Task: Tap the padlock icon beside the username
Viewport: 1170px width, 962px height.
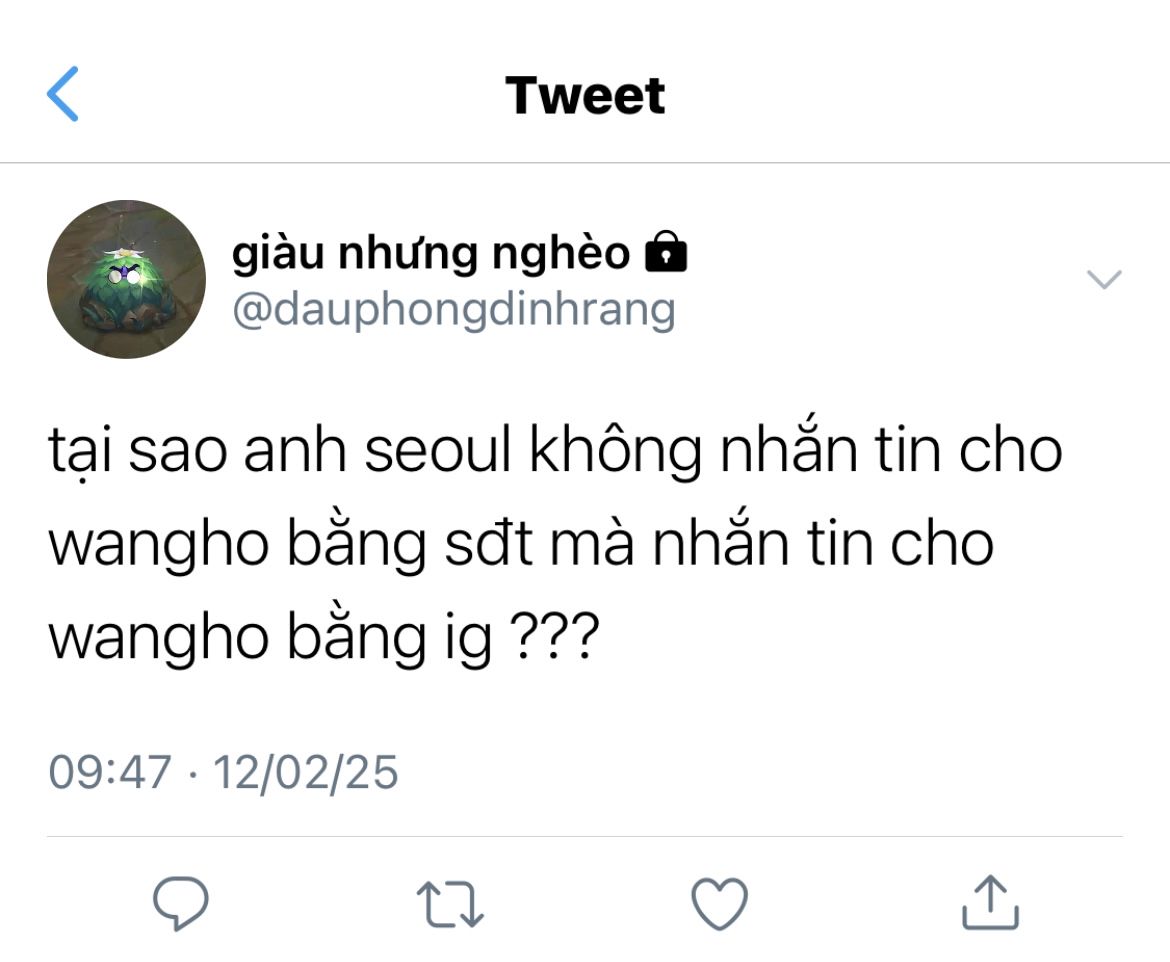Action: point(666,252)
